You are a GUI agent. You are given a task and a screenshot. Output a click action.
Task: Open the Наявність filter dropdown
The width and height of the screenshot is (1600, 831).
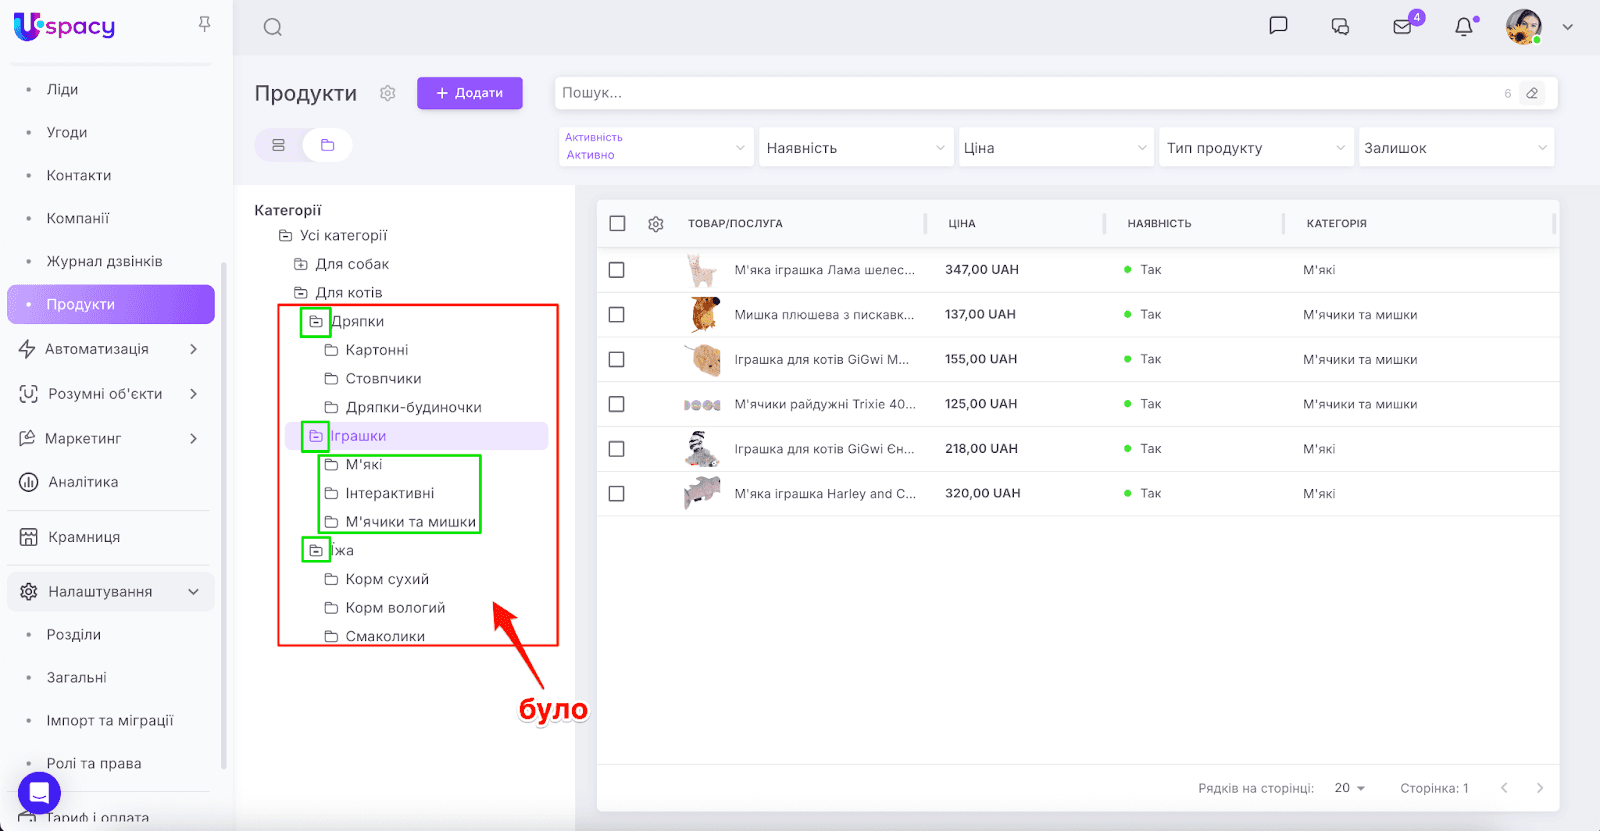pos(855,148)
